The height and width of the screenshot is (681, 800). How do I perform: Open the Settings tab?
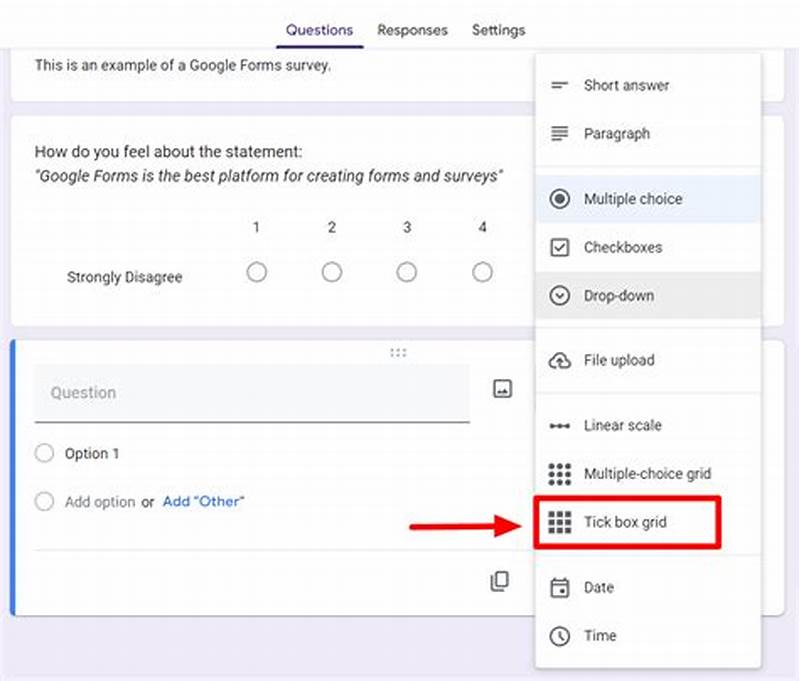point(498,30)
